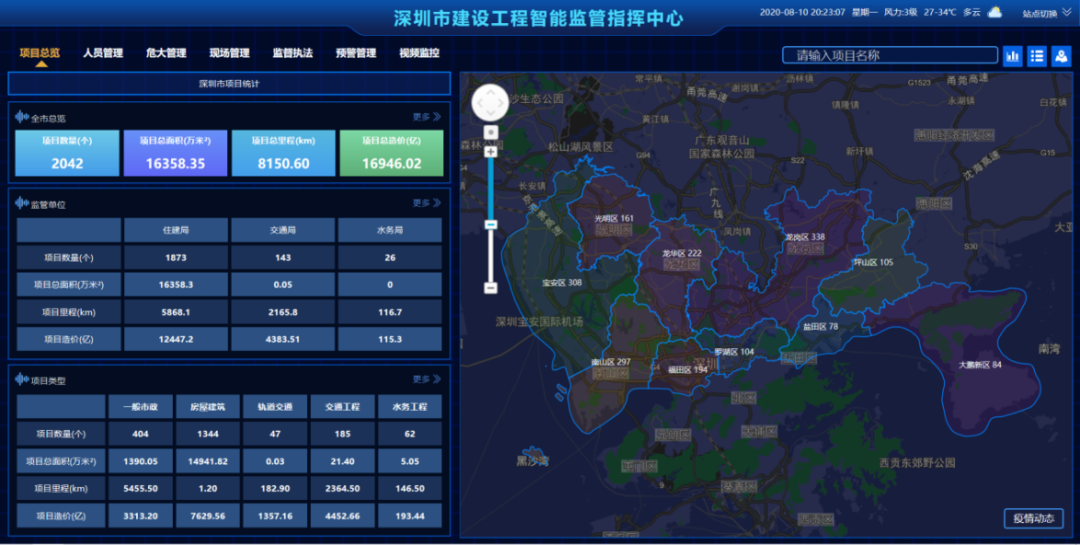Click the 交通工程 column header

click(x=342, y=407)
